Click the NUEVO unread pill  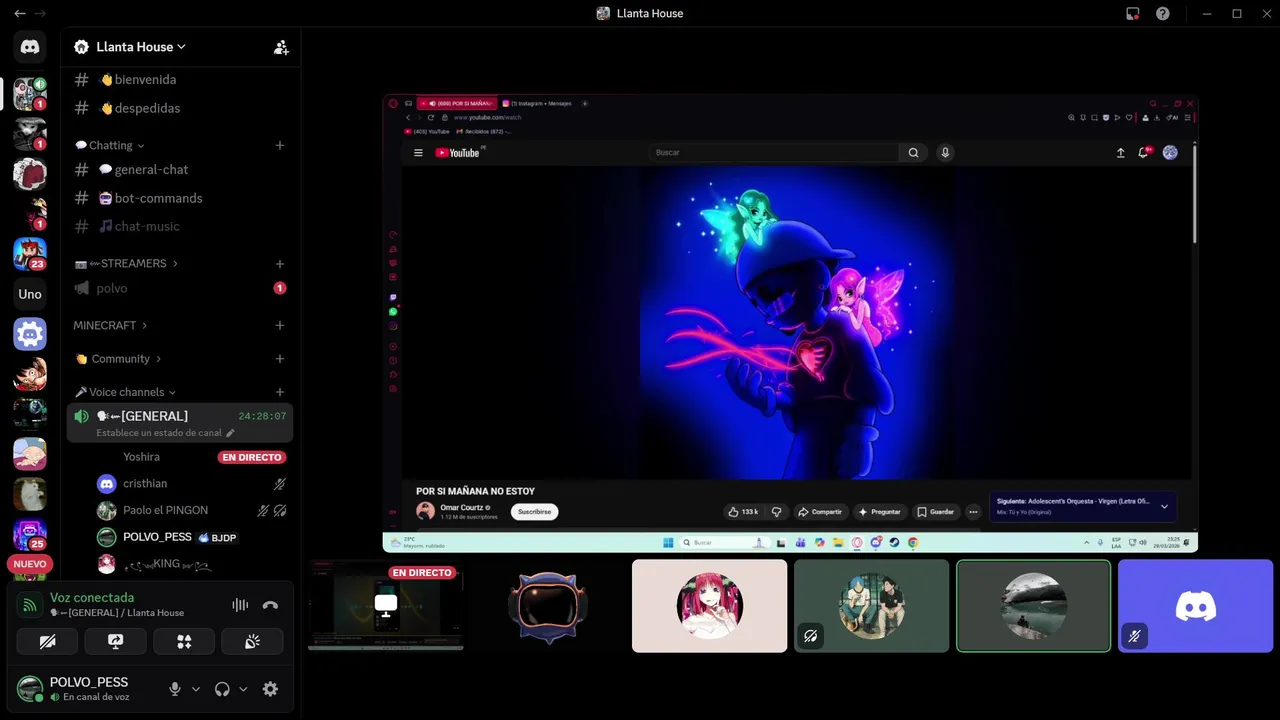click(30, 564)
